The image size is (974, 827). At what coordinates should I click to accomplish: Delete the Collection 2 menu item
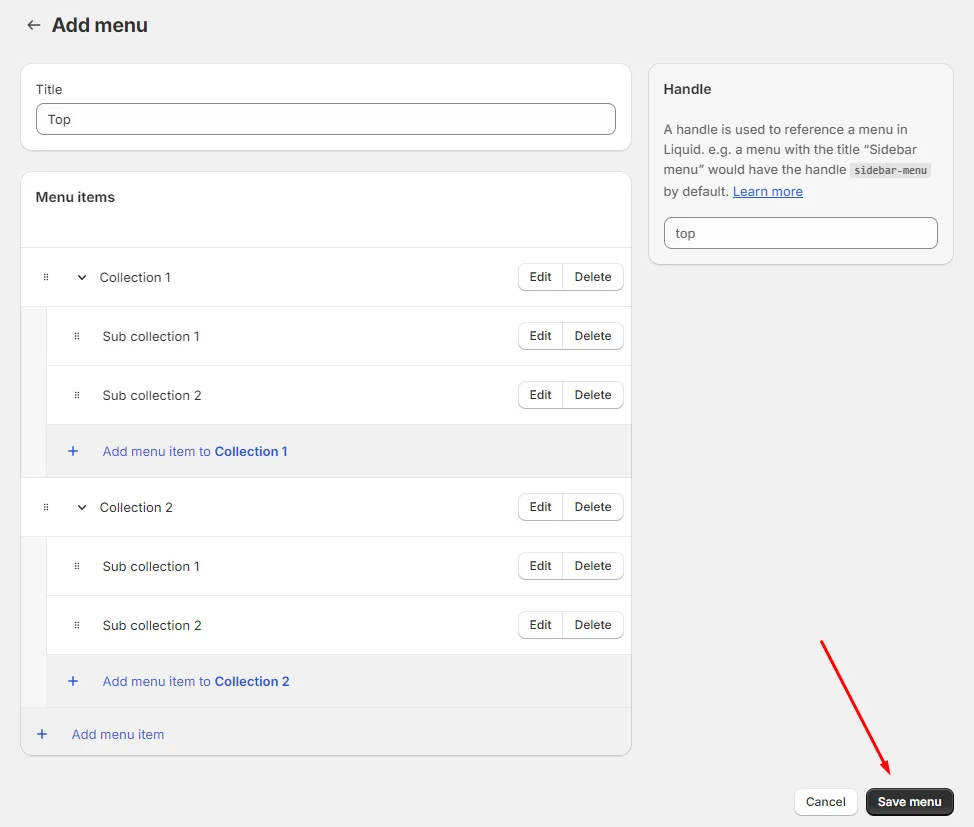coord(593,507)
